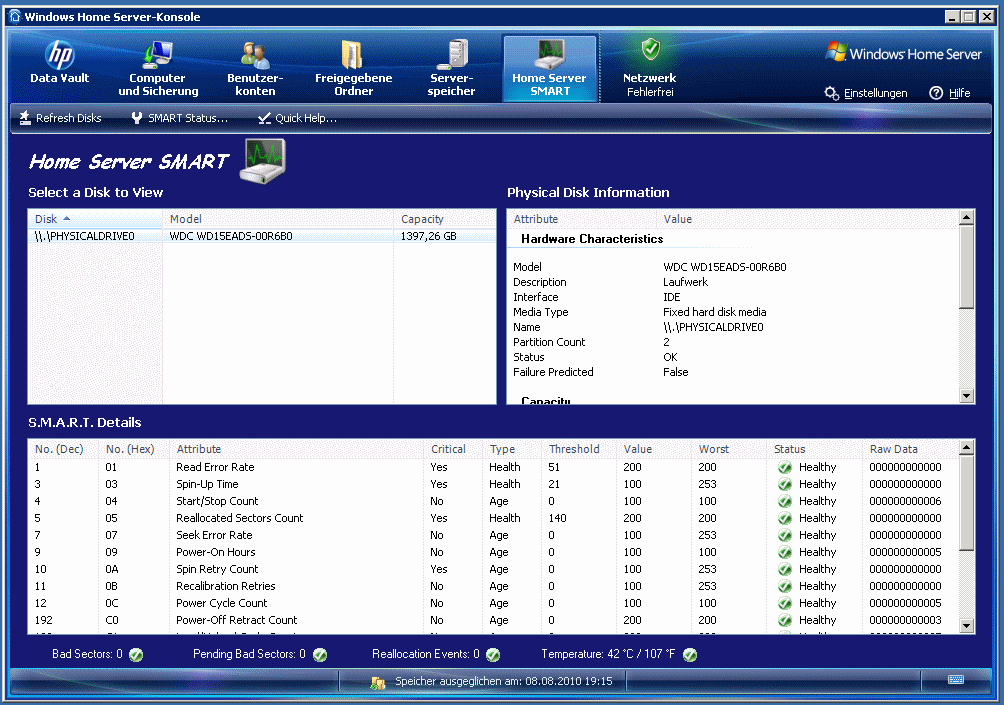
Task: Click Healthy icon for Reallocated Sectors Count
Action: [784, 518]
